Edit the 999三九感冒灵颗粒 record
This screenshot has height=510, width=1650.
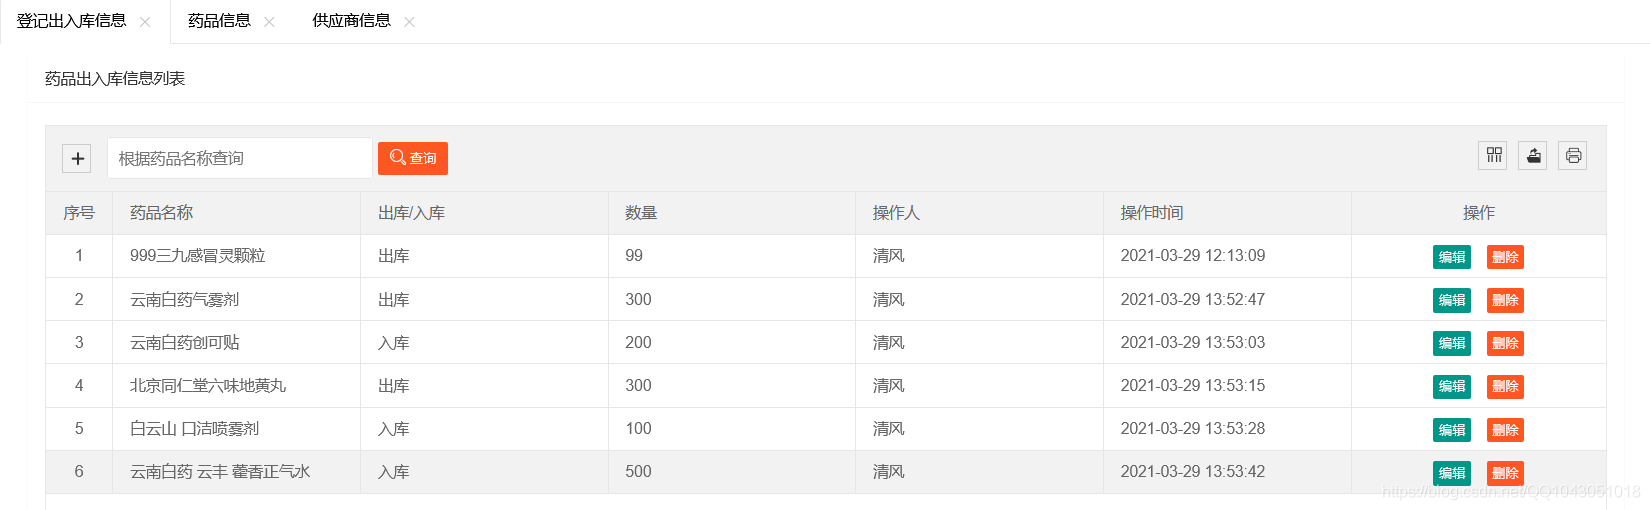pos(1451,257)
